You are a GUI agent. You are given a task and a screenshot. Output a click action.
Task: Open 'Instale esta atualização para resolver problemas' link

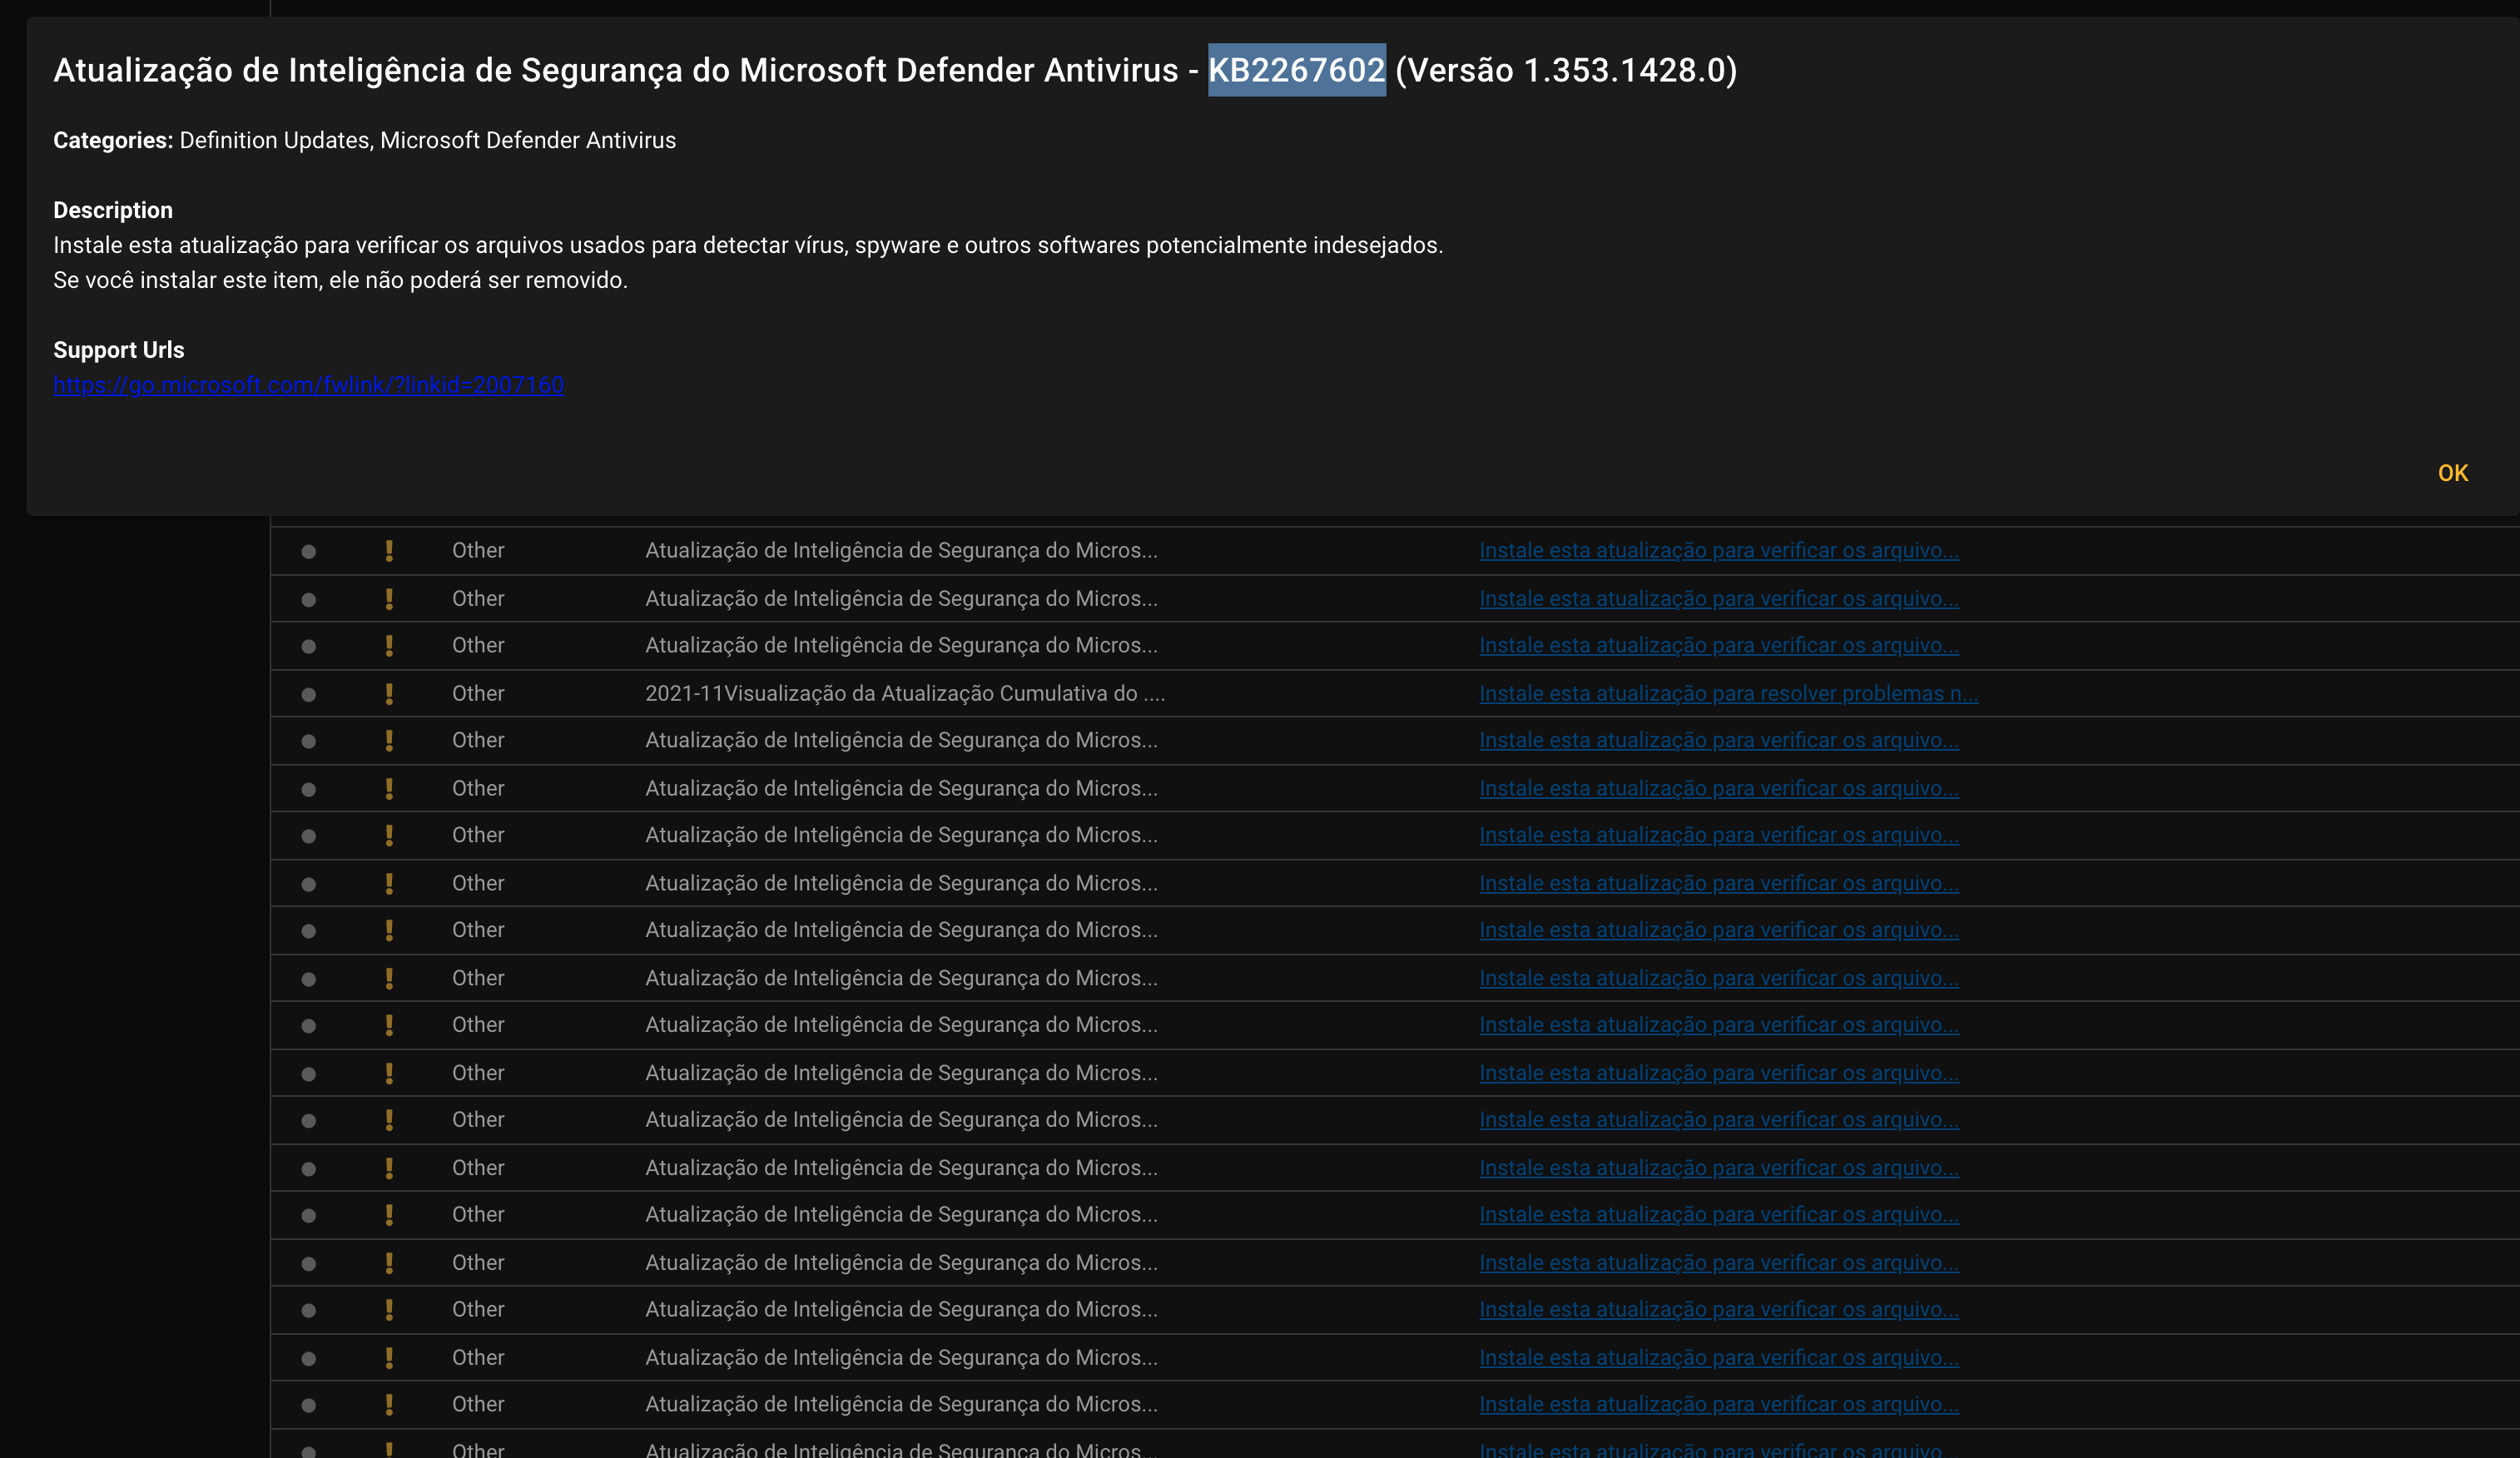1728,693
